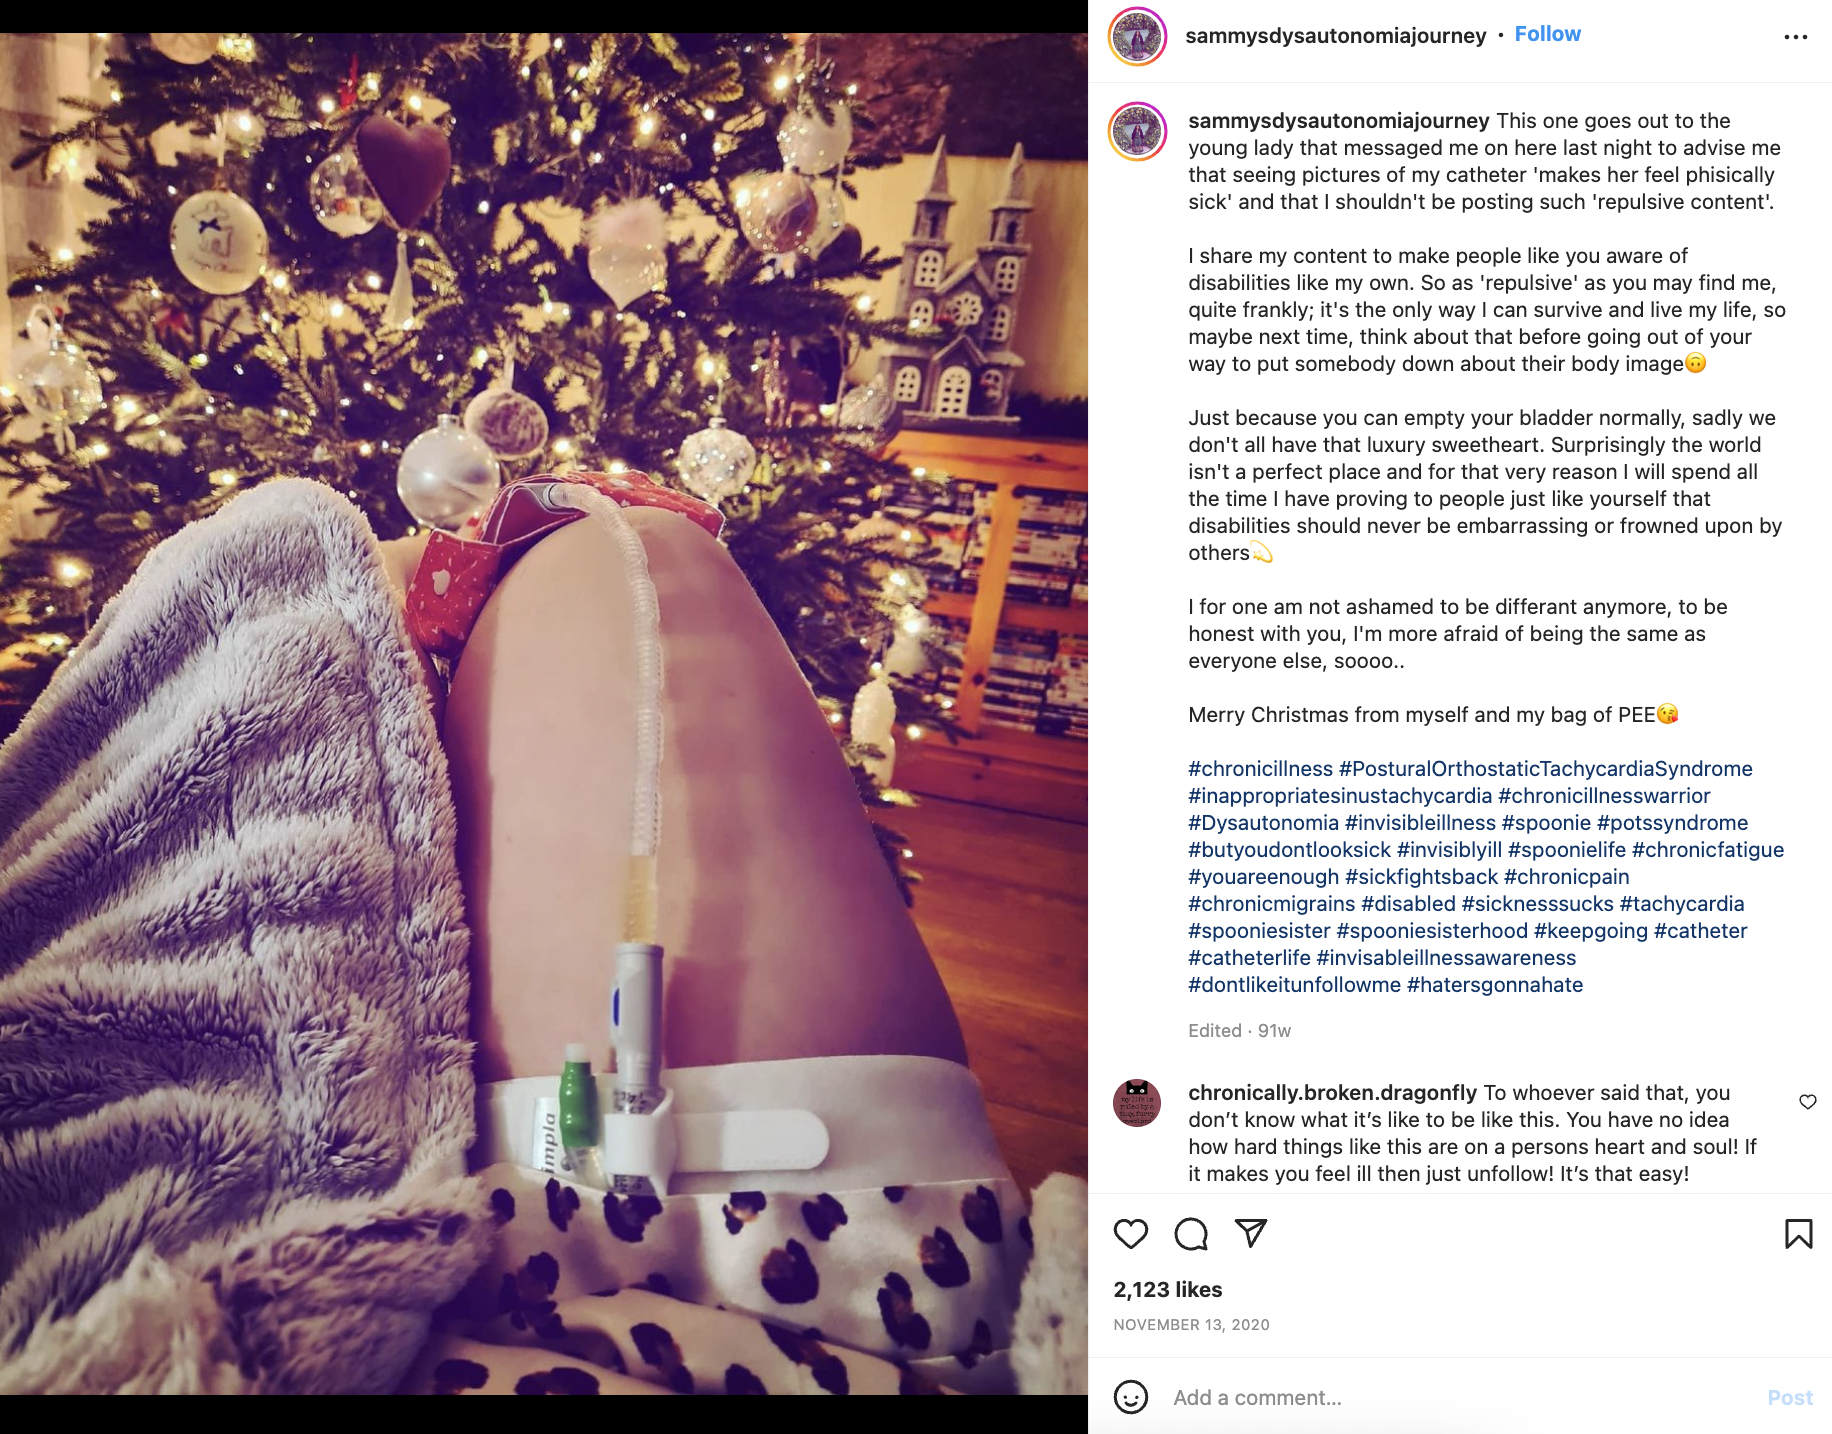Open the three-dot more options menu
Screen dimensions: 1832x1434
1796,37
